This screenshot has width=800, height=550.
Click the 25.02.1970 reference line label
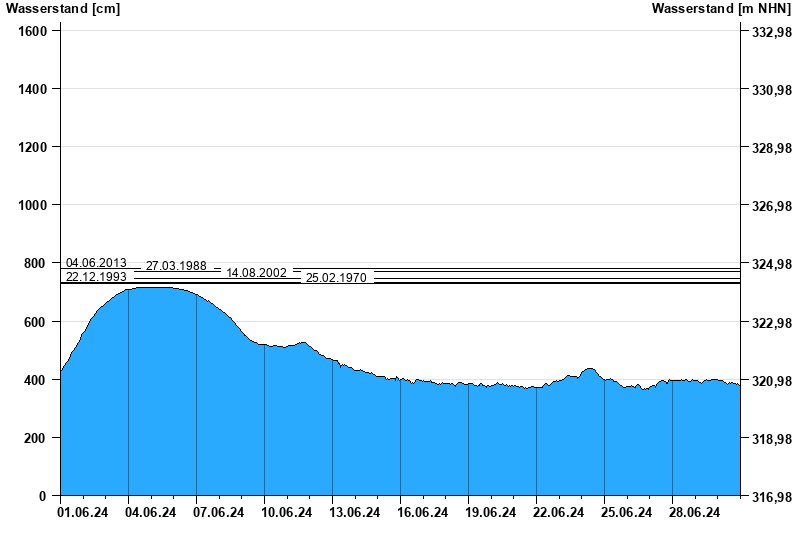point(336,278)
